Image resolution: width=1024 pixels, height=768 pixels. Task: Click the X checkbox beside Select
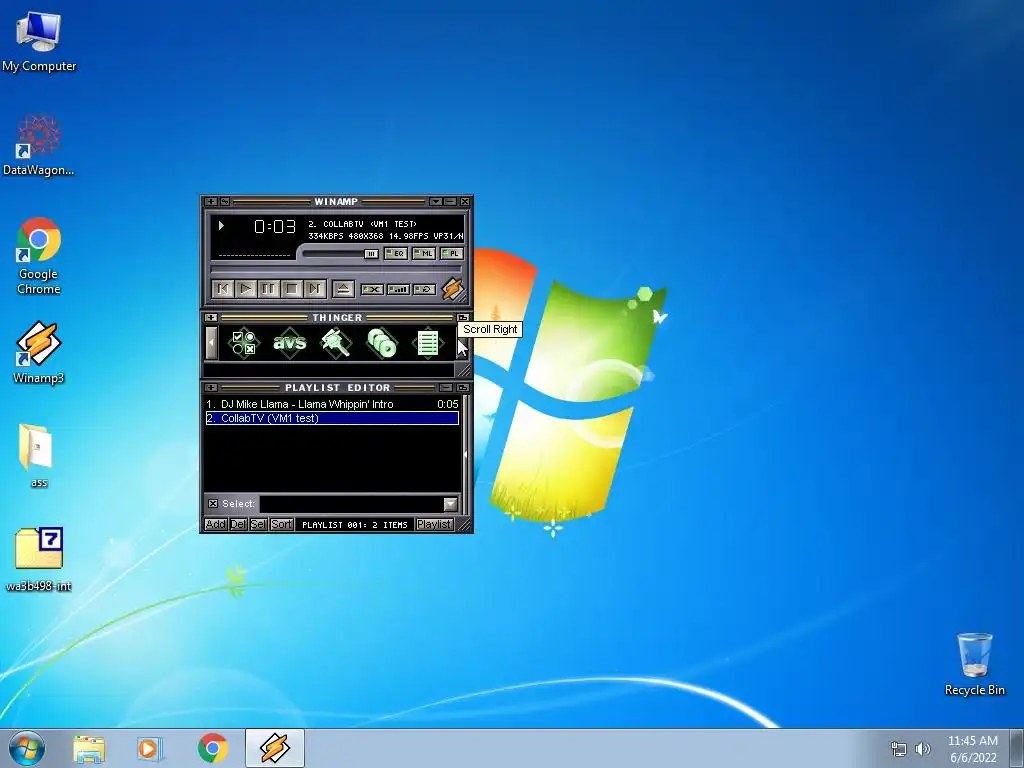click(x=213, y=504)
